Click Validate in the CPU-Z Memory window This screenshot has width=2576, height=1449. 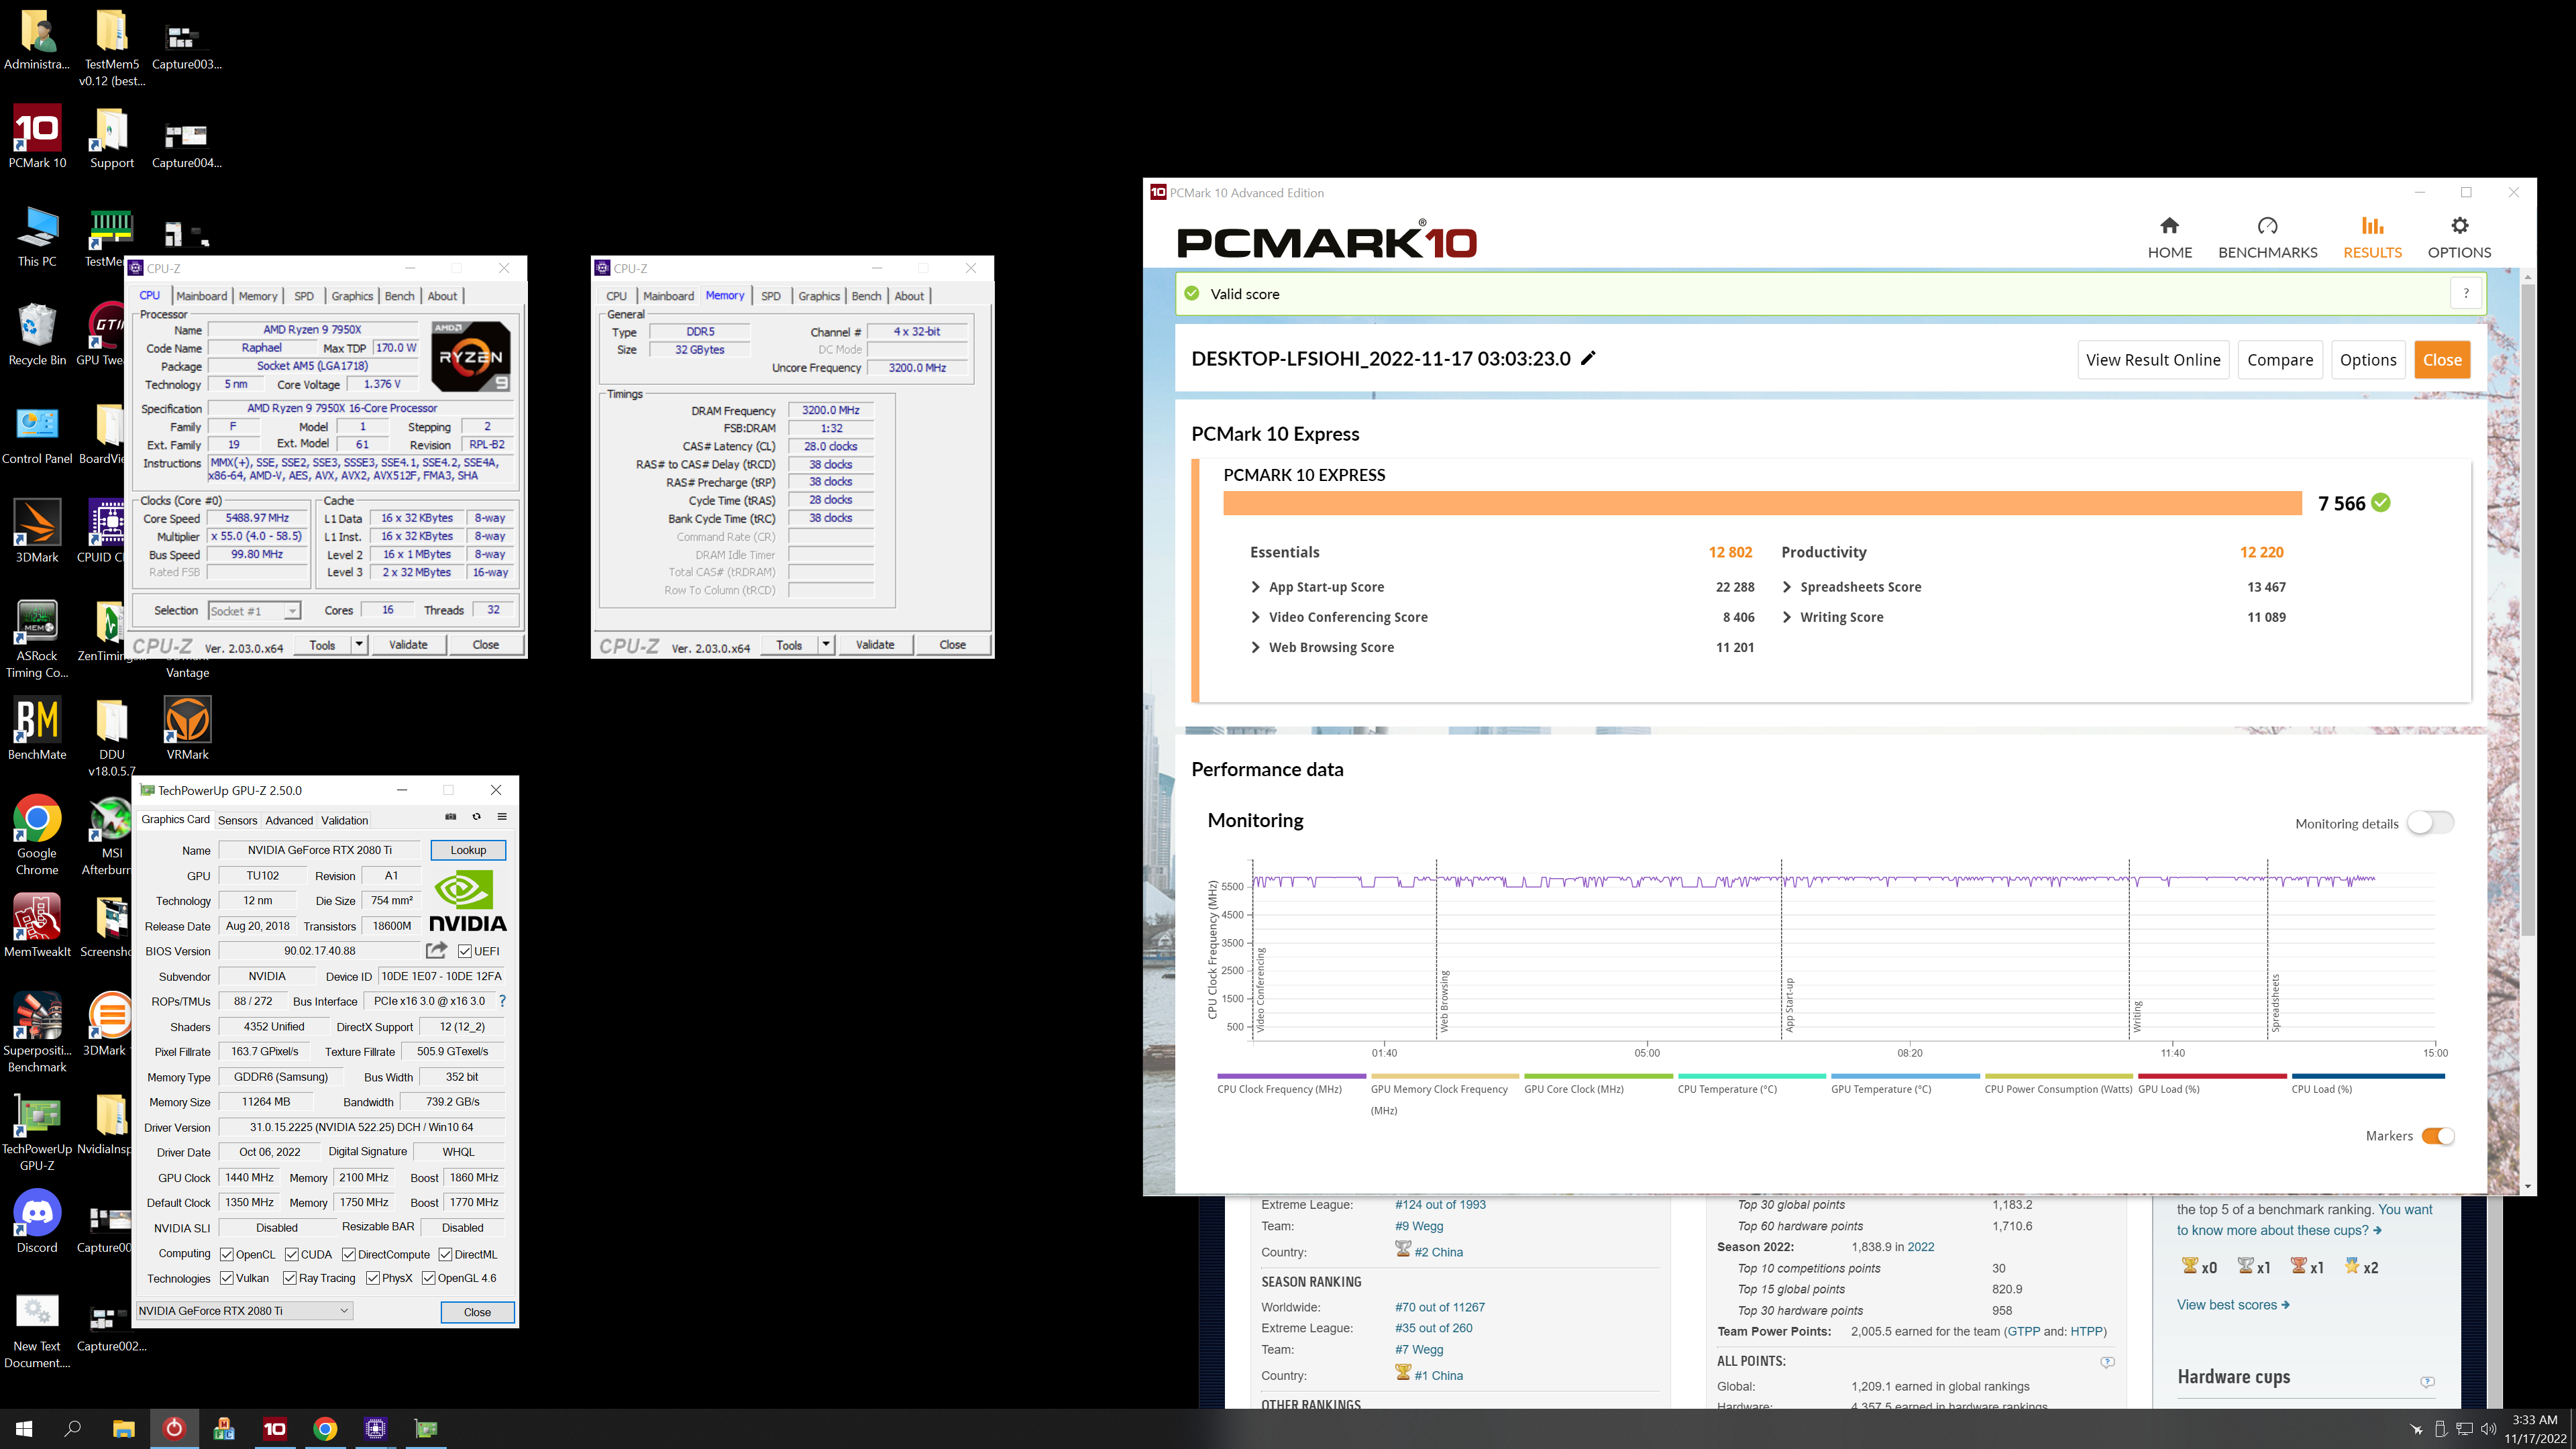pyautogui.click(x=875, y=644)
